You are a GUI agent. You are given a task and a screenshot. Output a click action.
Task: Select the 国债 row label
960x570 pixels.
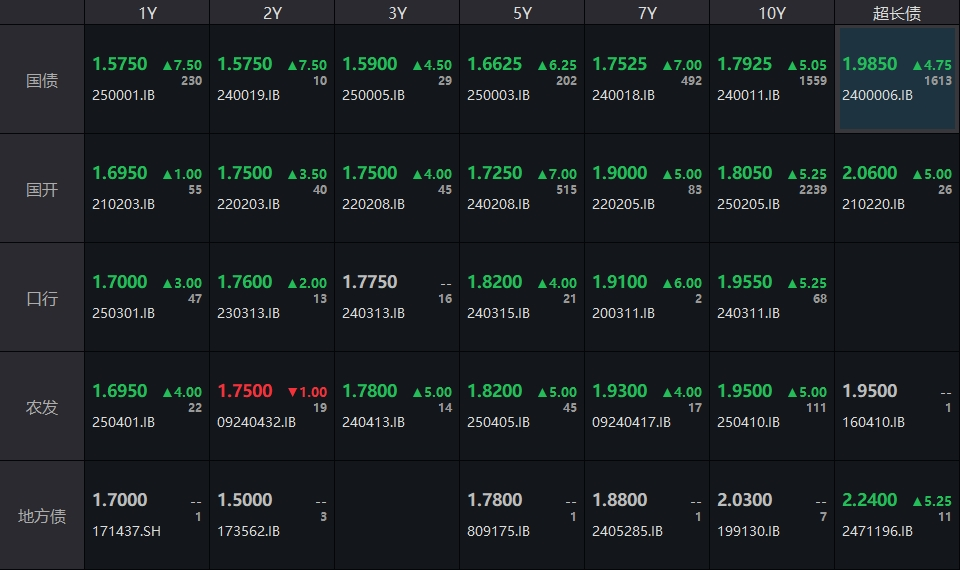click(x=42, y=80)
